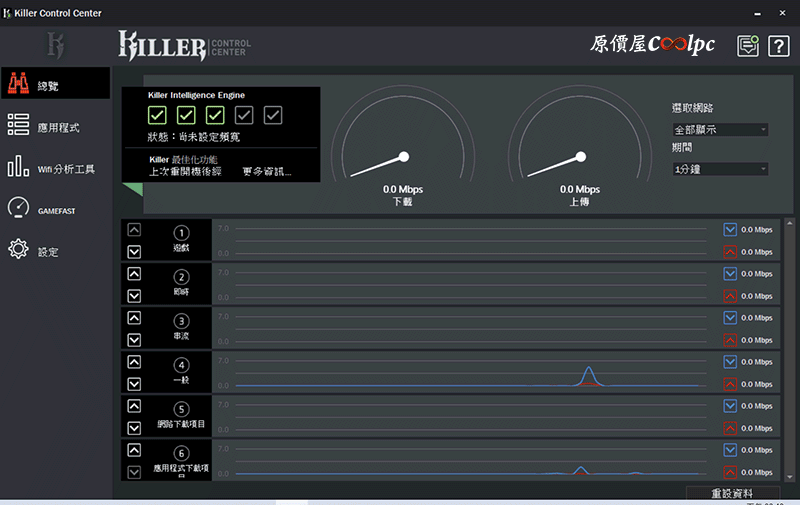The image size is (800, 505).
Task: Click the GameFast speedometer icon
Action: [x=18, y=208]
